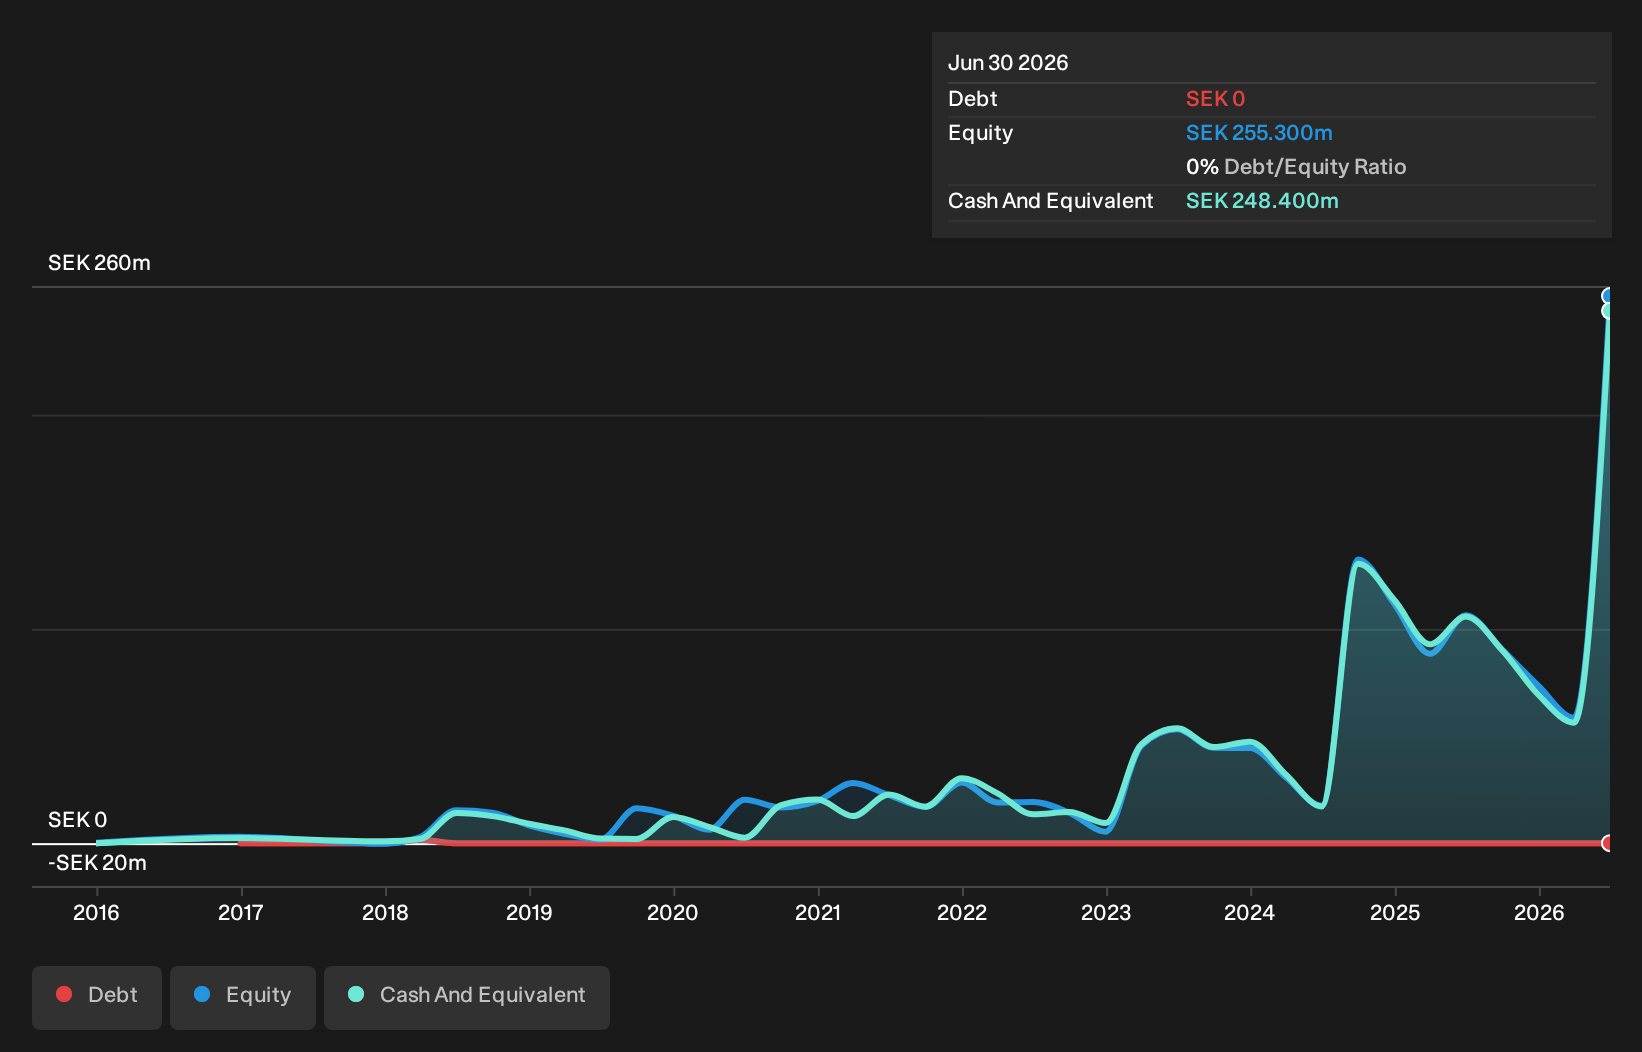
Task: Select the 2026 x-axis label
Action: (1539, 912)
